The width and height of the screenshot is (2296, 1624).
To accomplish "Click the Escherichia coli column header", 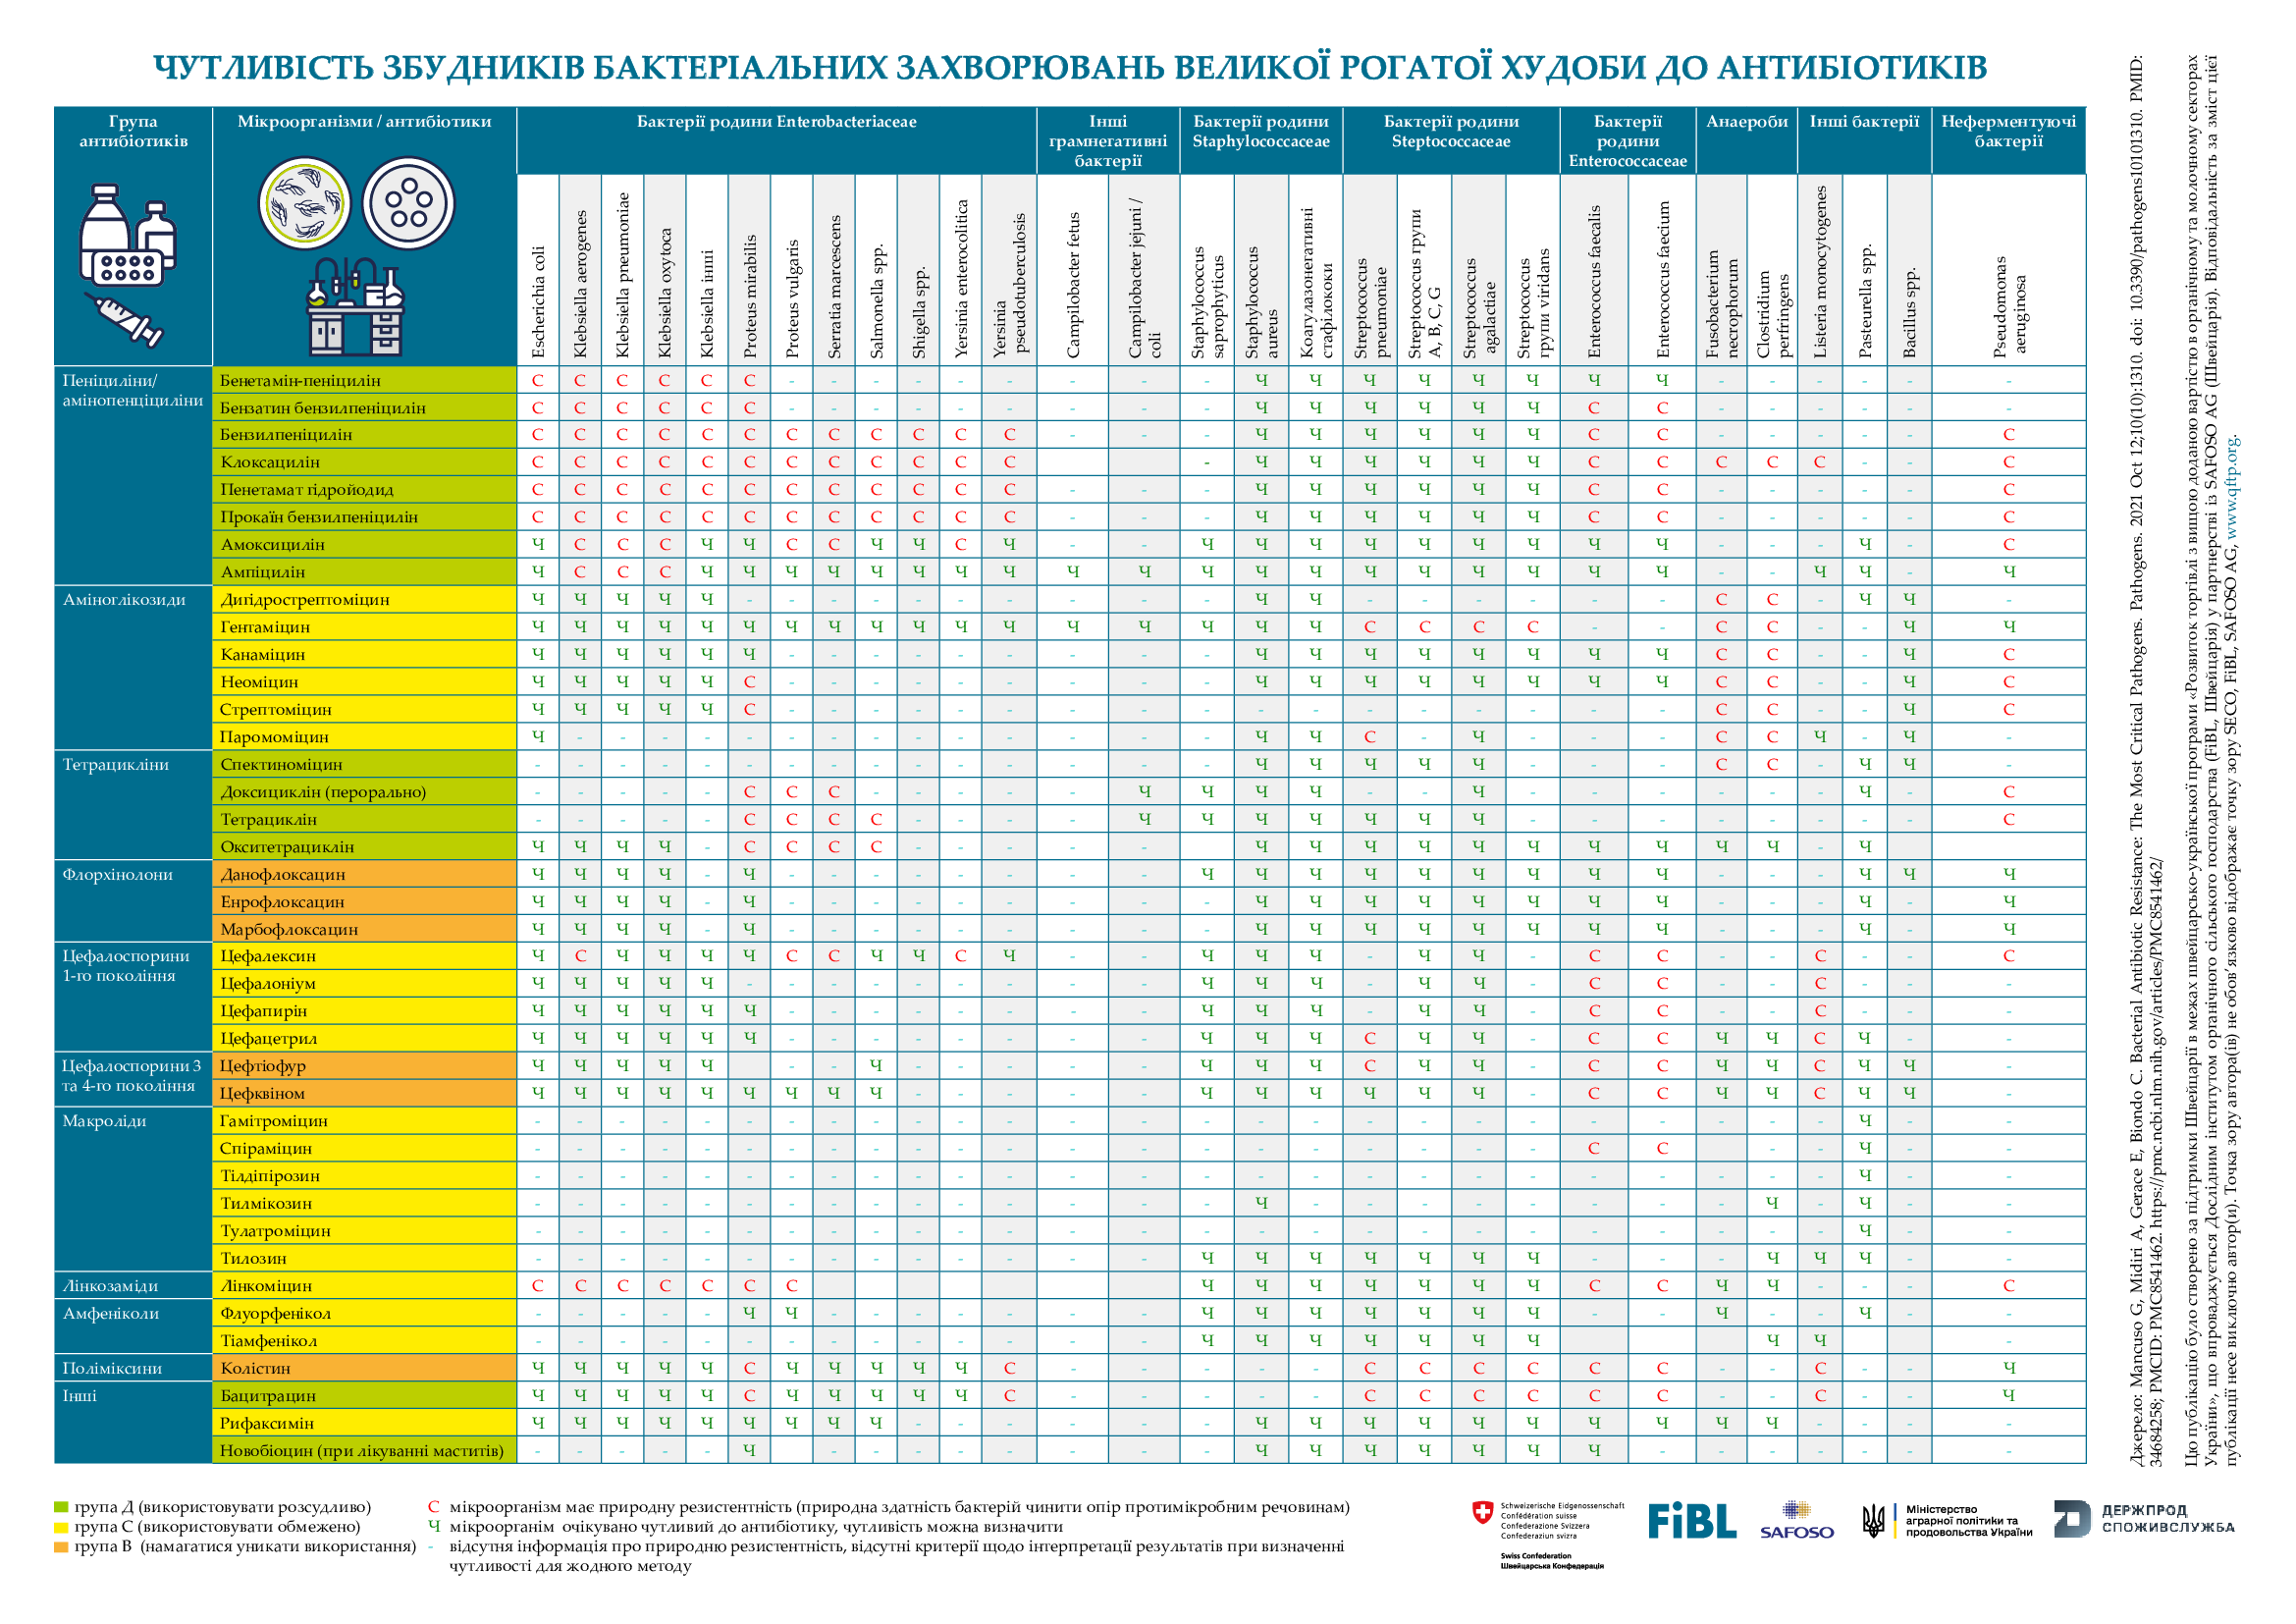I will [538, 302].
